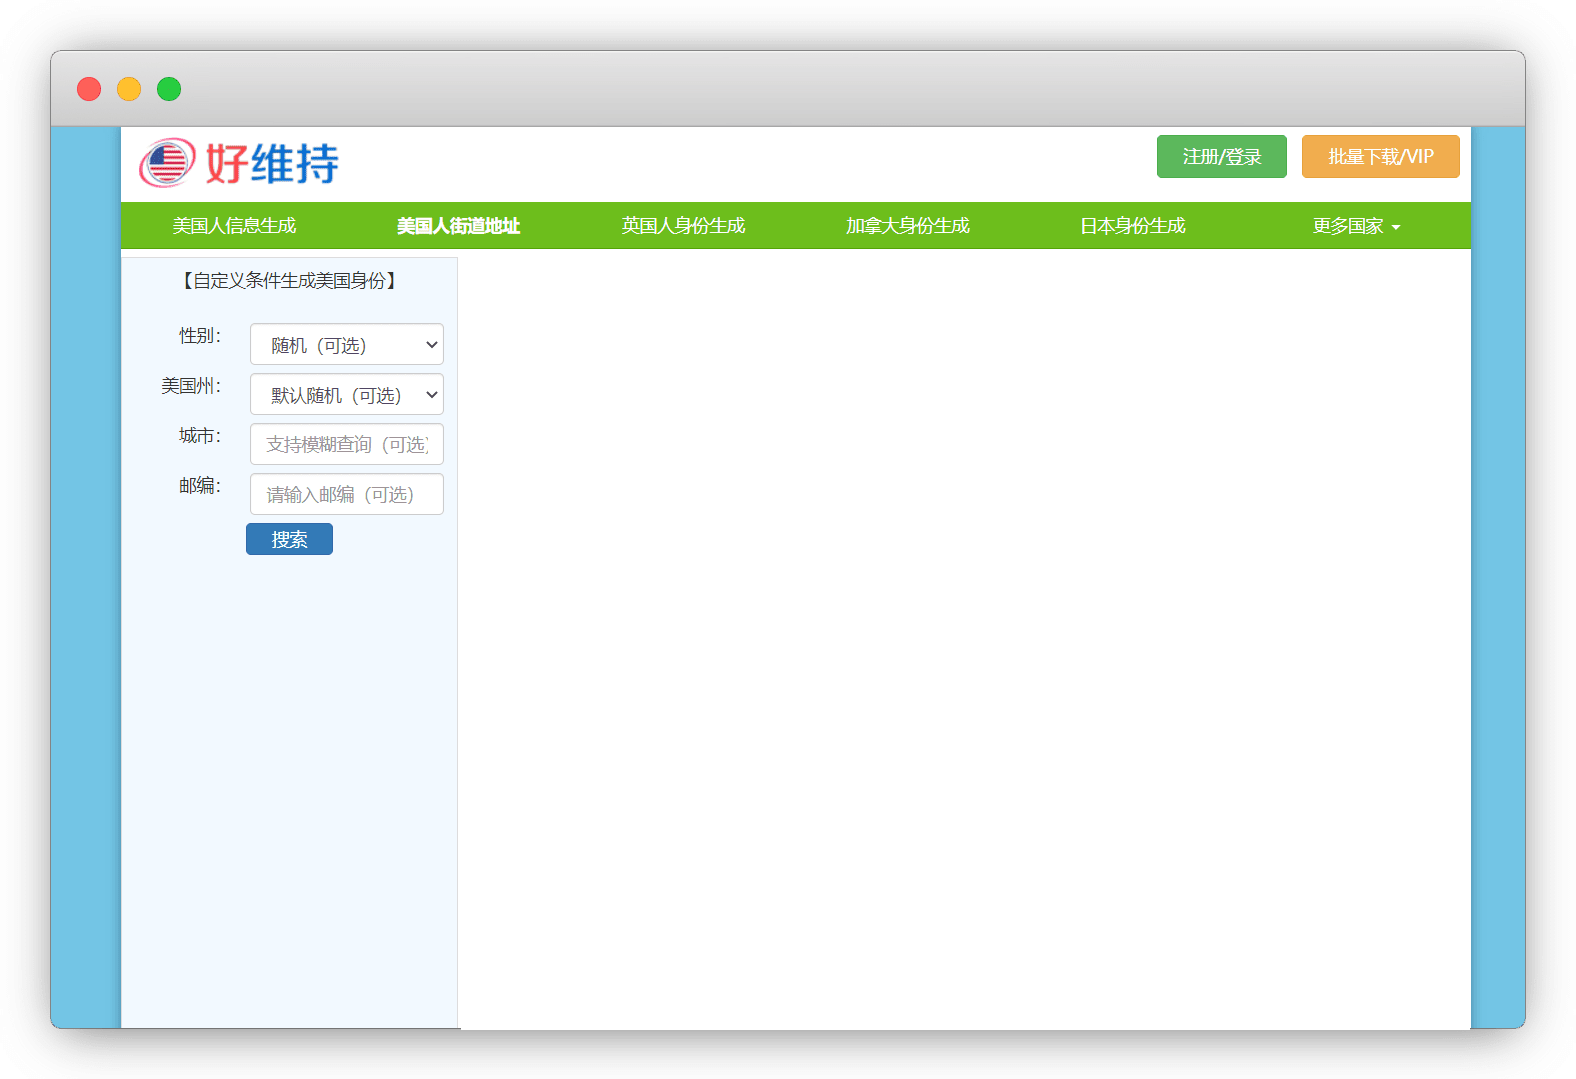1576x1079 pixels.
Task: Maximize window using the green button
Action: coord(169,89)
